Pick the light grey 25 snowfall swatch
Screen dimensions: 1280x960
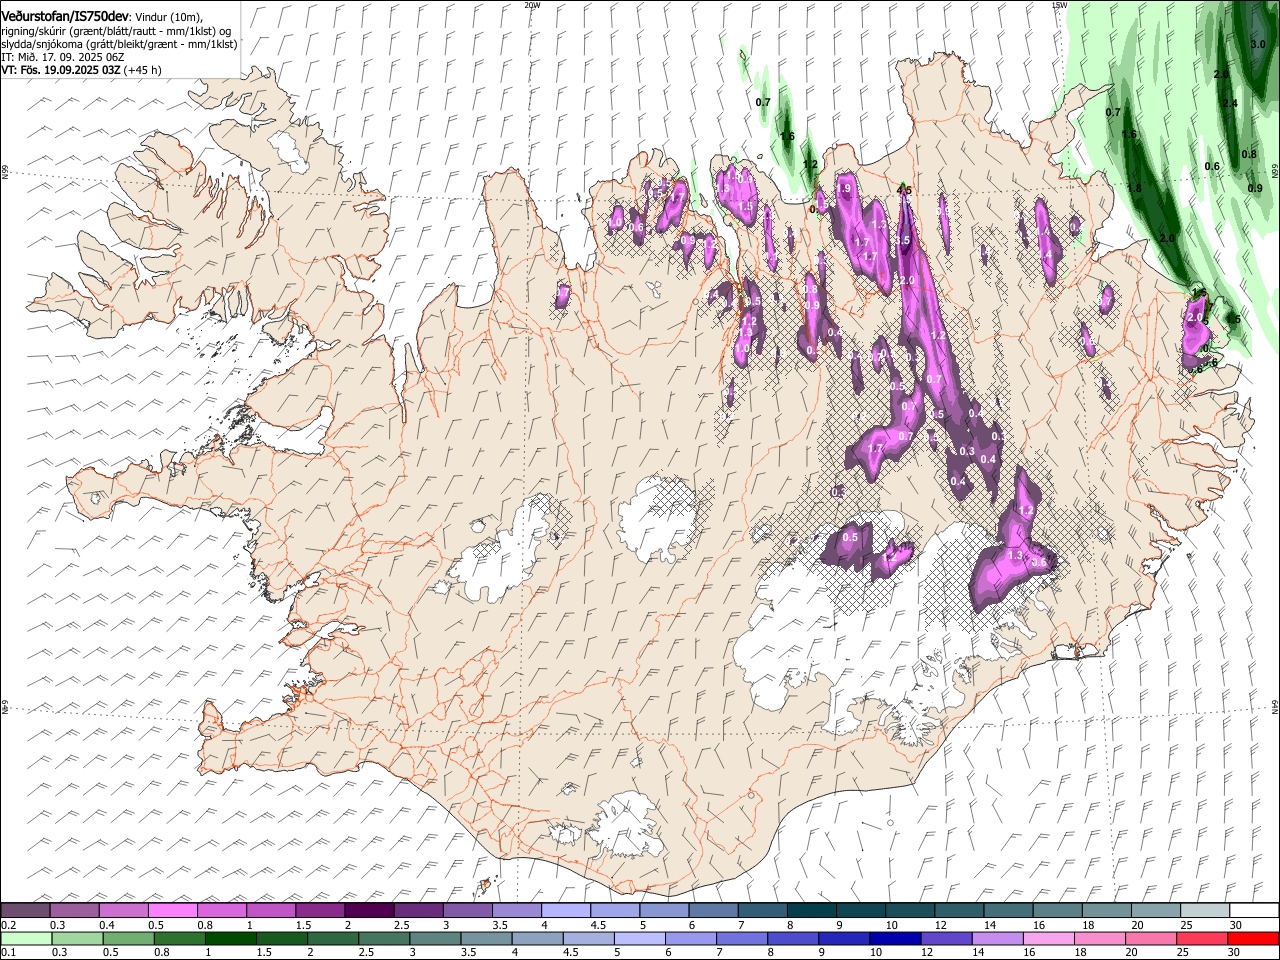click(x=1204, y=910)
